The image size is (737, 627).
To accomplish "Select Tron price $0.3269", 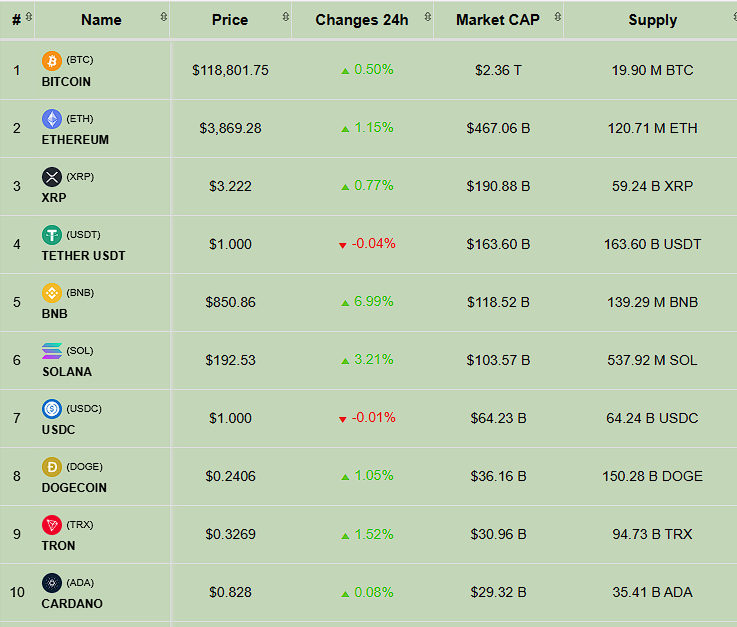I will tap(230, 534).
